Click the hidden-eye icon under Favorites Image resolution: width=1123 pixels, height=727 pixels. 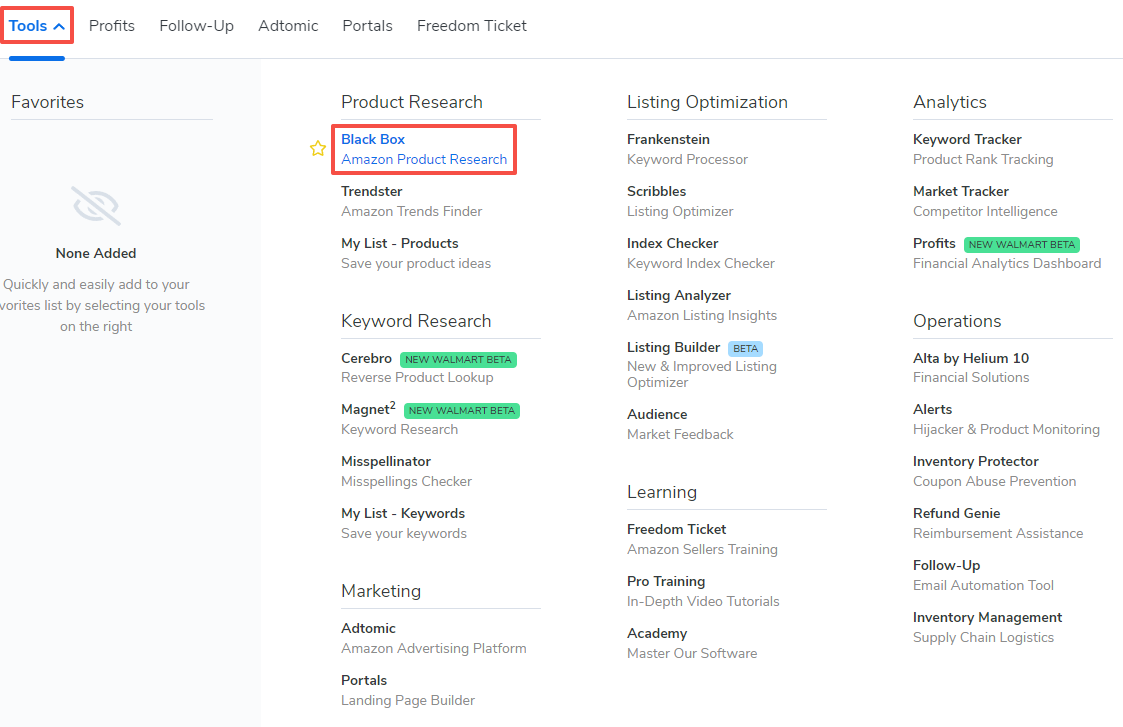[x=96, y=206]
